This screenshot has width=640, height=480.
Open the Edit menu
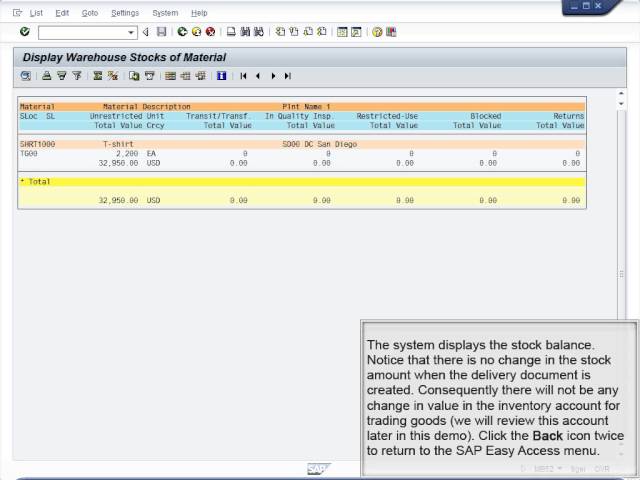pyautogui.click(x=62, y=13)
